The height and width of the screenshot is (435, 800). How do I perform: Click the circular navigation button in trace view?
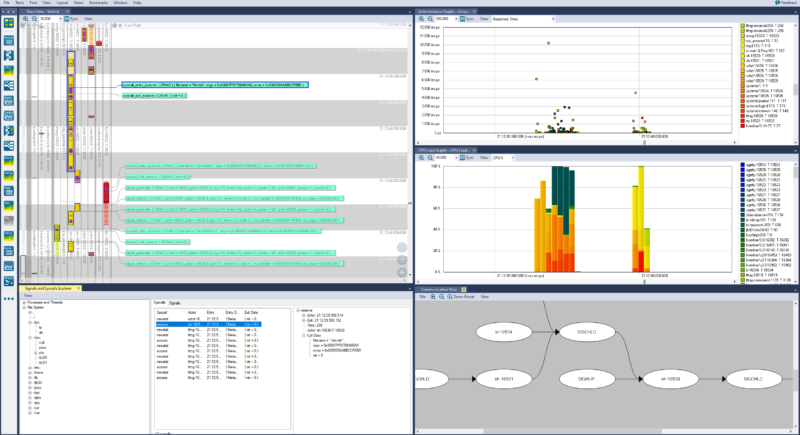click(x=400, y=247)
